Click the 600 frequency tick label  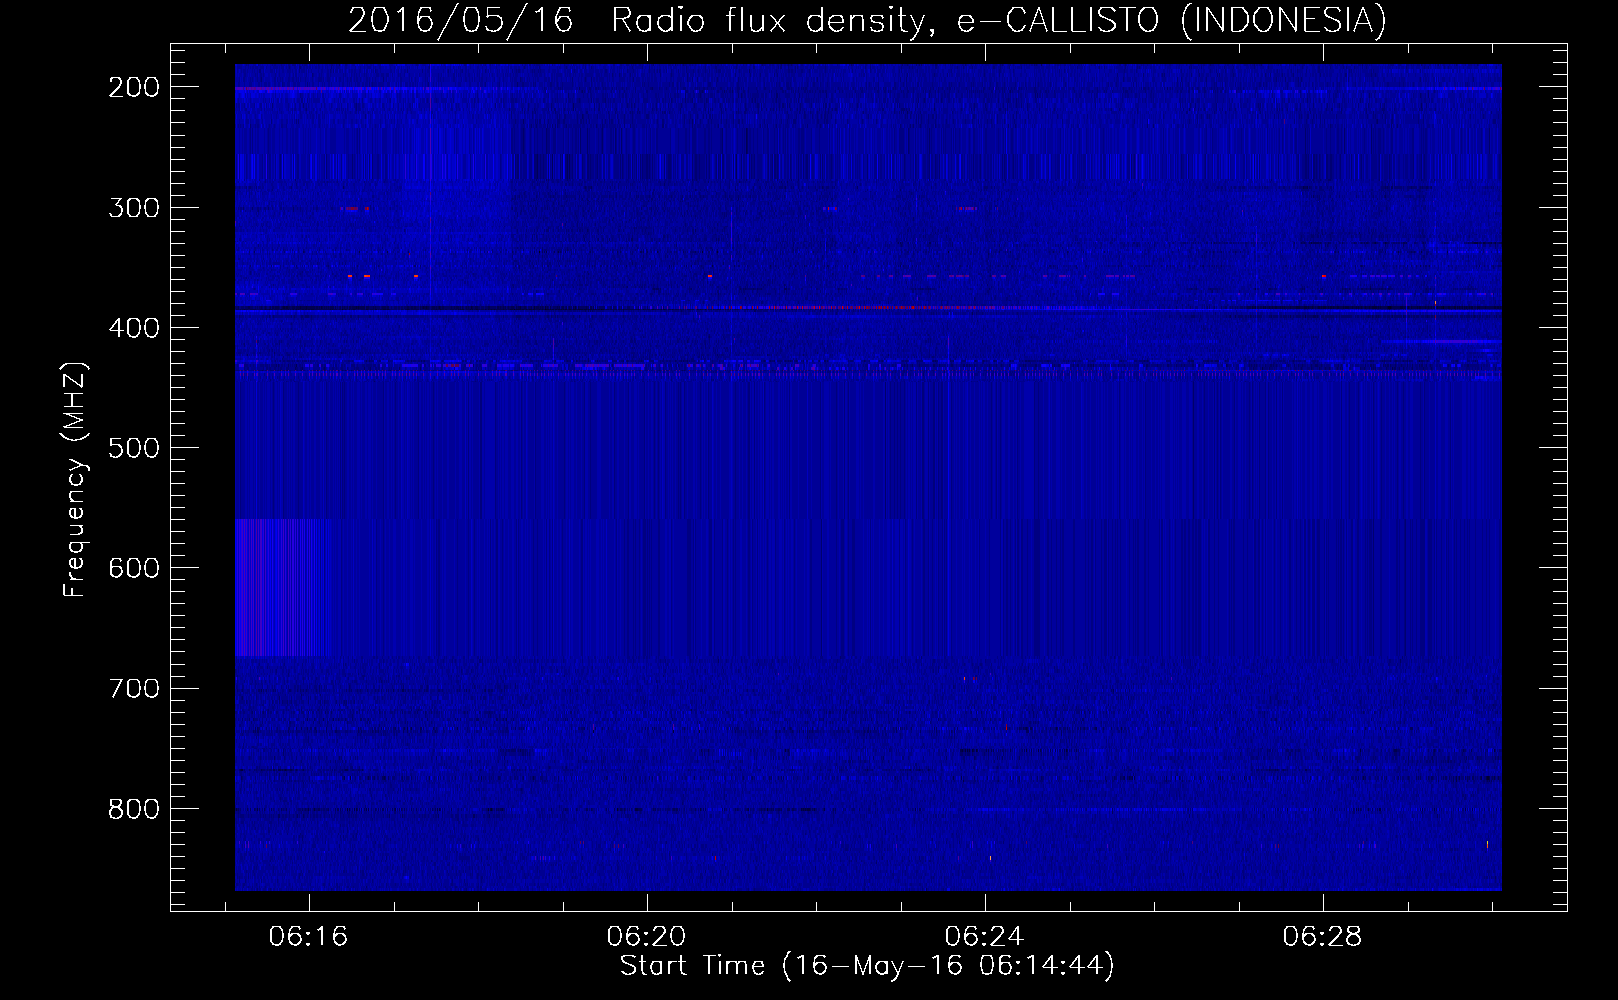click(x=134, y=568)
